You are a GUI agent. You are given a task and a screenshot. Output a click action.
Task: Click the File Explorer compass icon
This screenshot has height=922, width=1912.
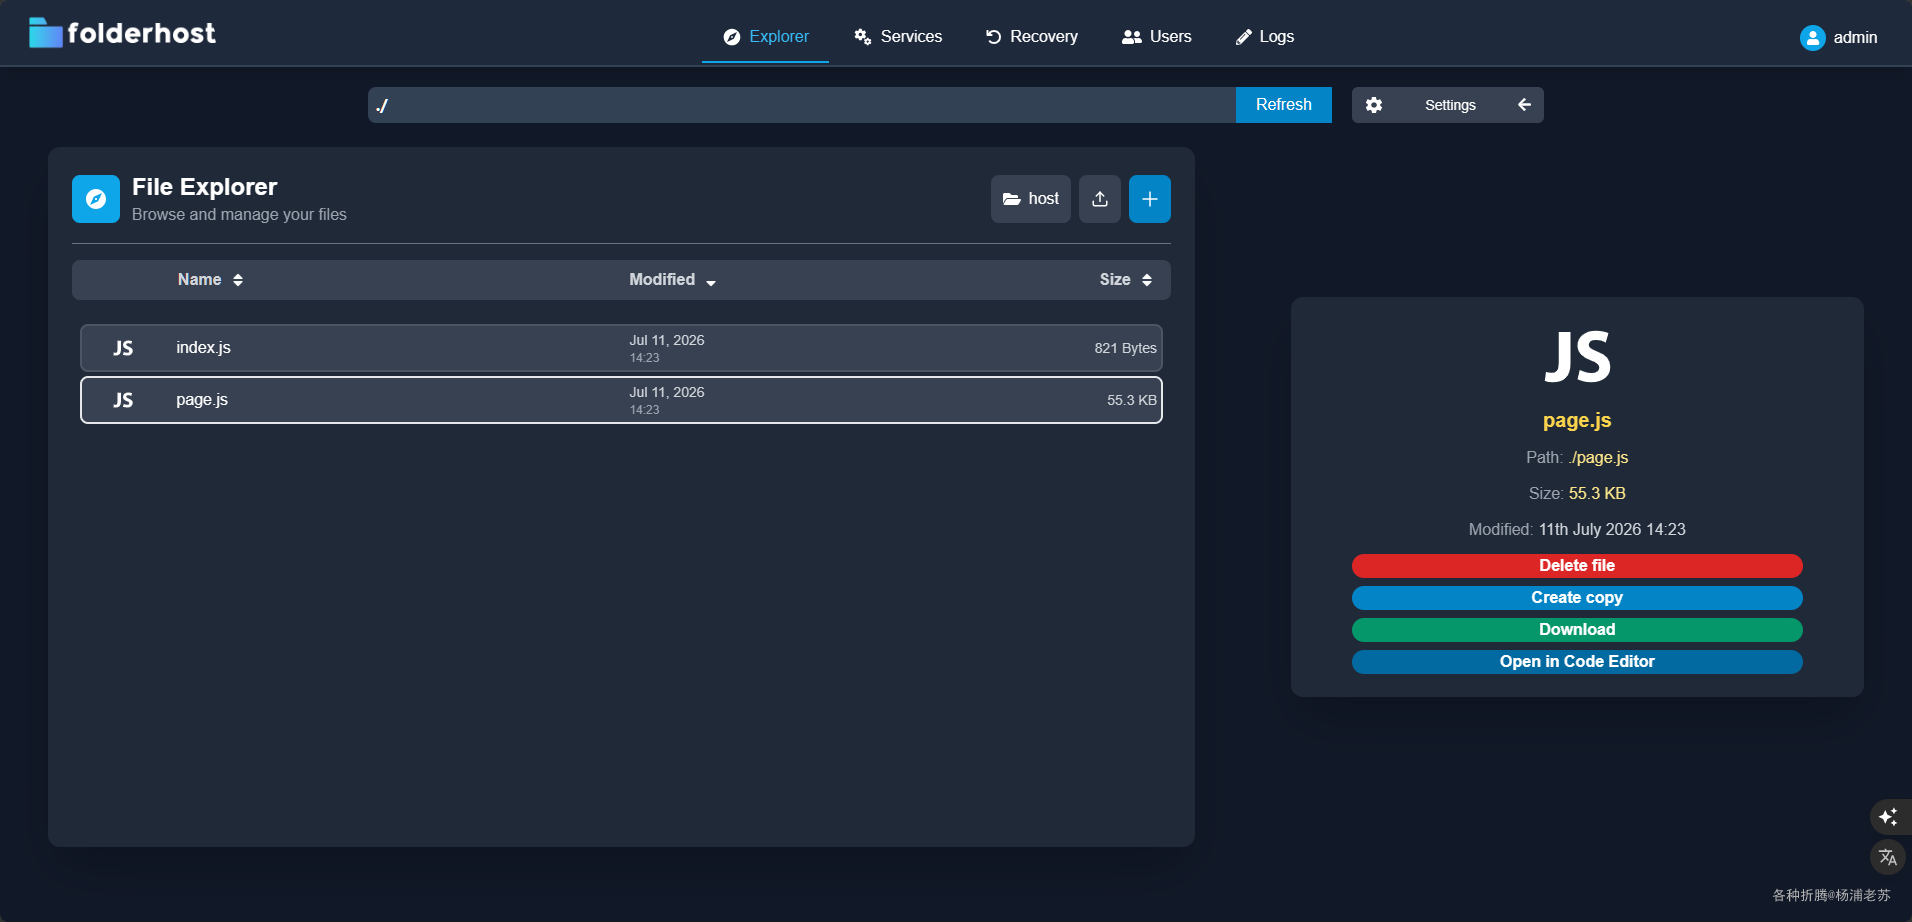point(96,199)
